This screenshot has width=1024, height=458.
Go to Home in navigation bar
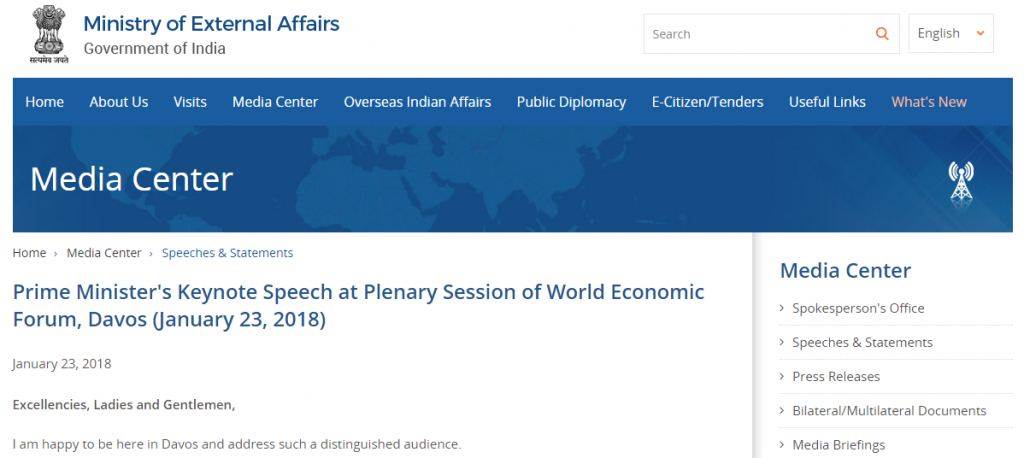pyautogui.click(x=44, y=102)
